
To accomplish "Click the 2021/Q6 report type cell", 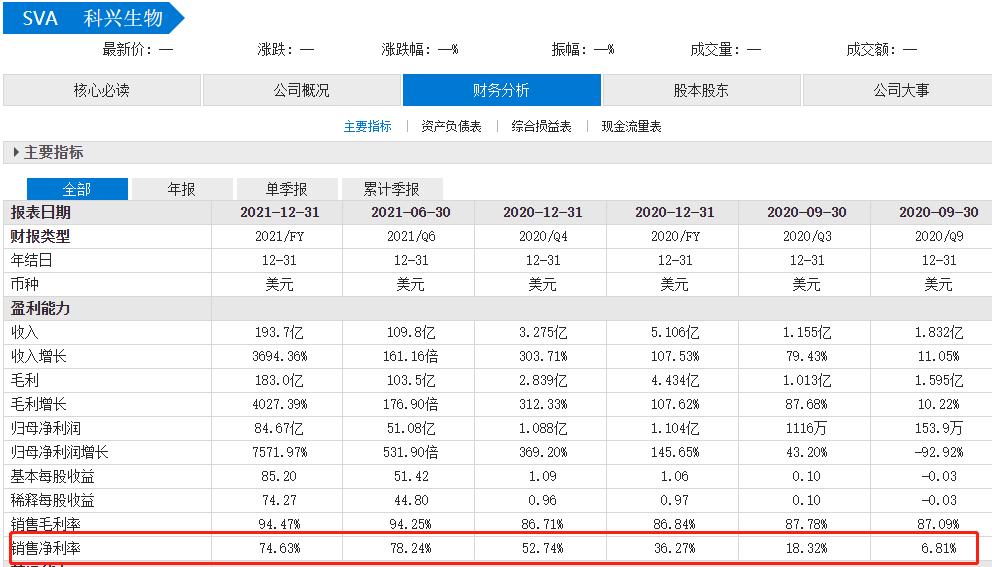I will click(x=411, y=237).
